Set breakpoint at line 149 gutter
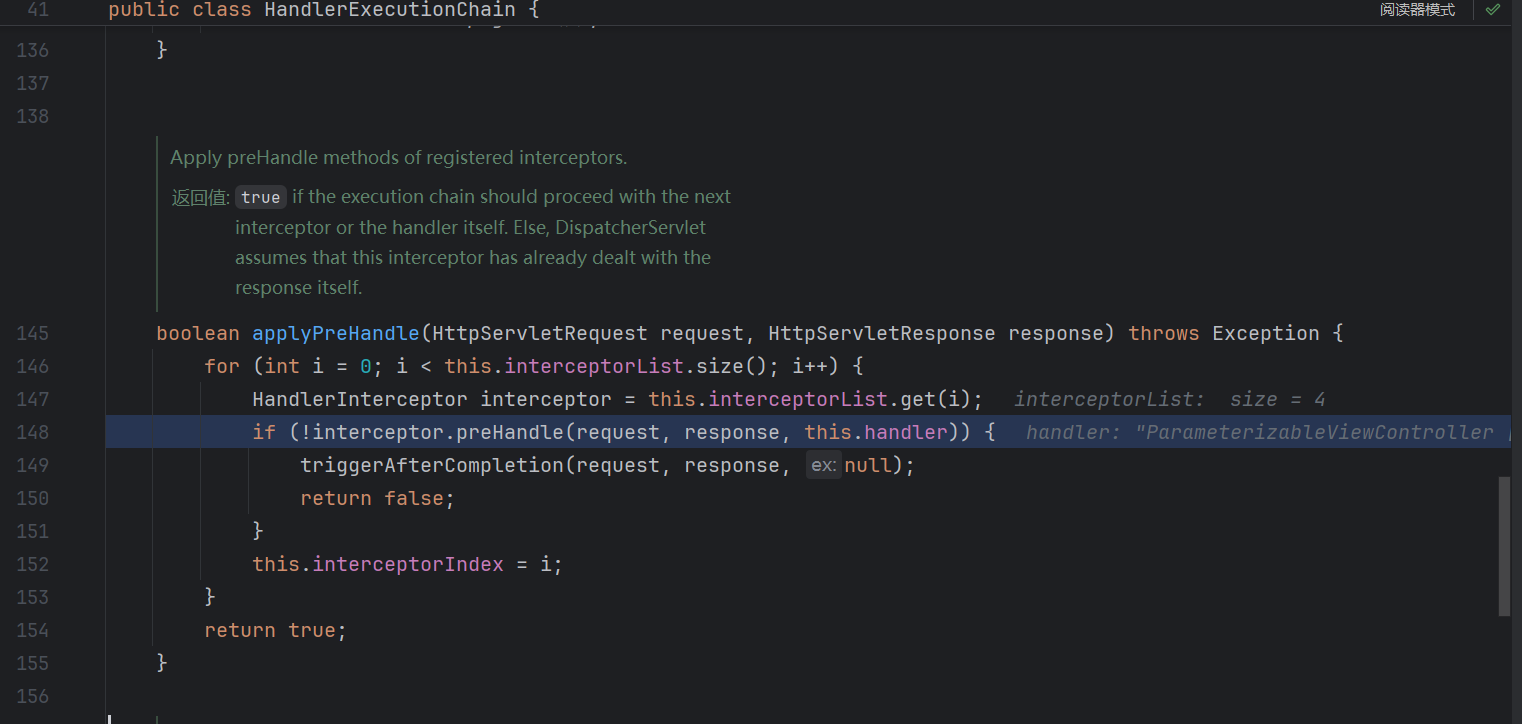Viewport: 1522px width, 724px height. (32, 465)
